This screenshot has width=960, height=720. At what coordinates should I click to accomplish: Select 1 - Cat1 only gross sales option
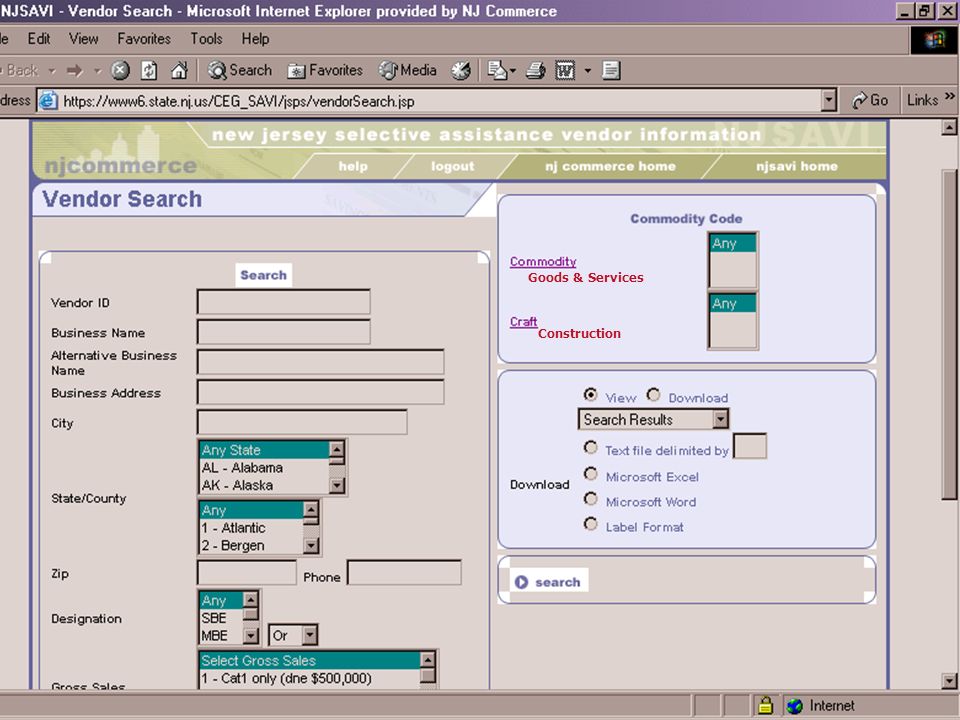(x=310, y=678)
